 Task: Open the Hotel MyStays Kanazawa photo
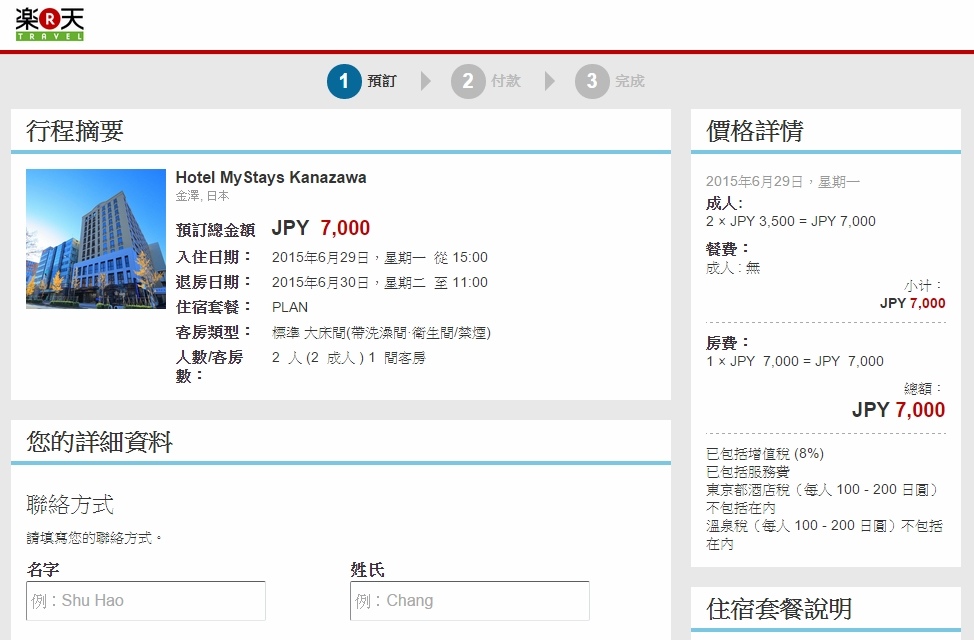[x=96, y=239]
